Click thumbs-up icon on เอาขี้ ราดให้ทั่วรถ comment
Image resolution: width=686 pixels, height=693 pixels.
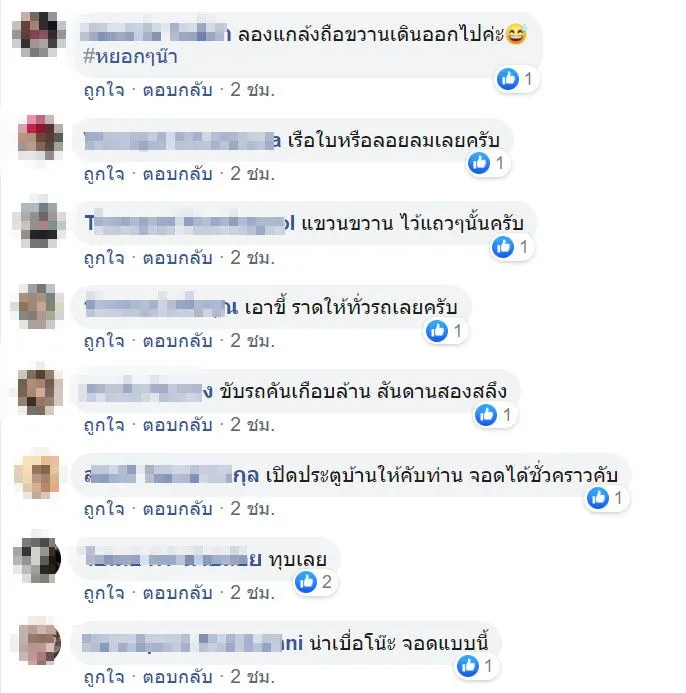tap(437, 331)
